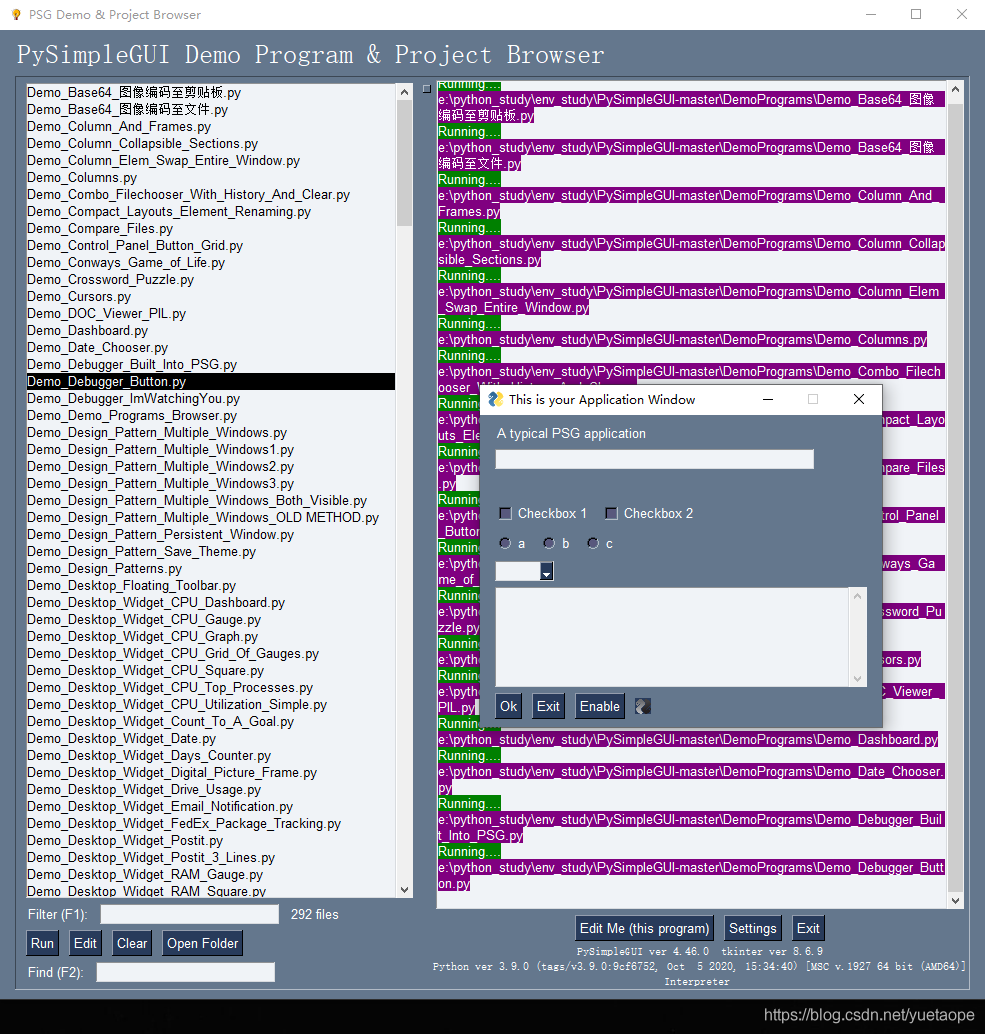Click the Edit button below the filter
Image resolution: width=985 pixels, height=1034 pixels.
[x=85, y=943]
